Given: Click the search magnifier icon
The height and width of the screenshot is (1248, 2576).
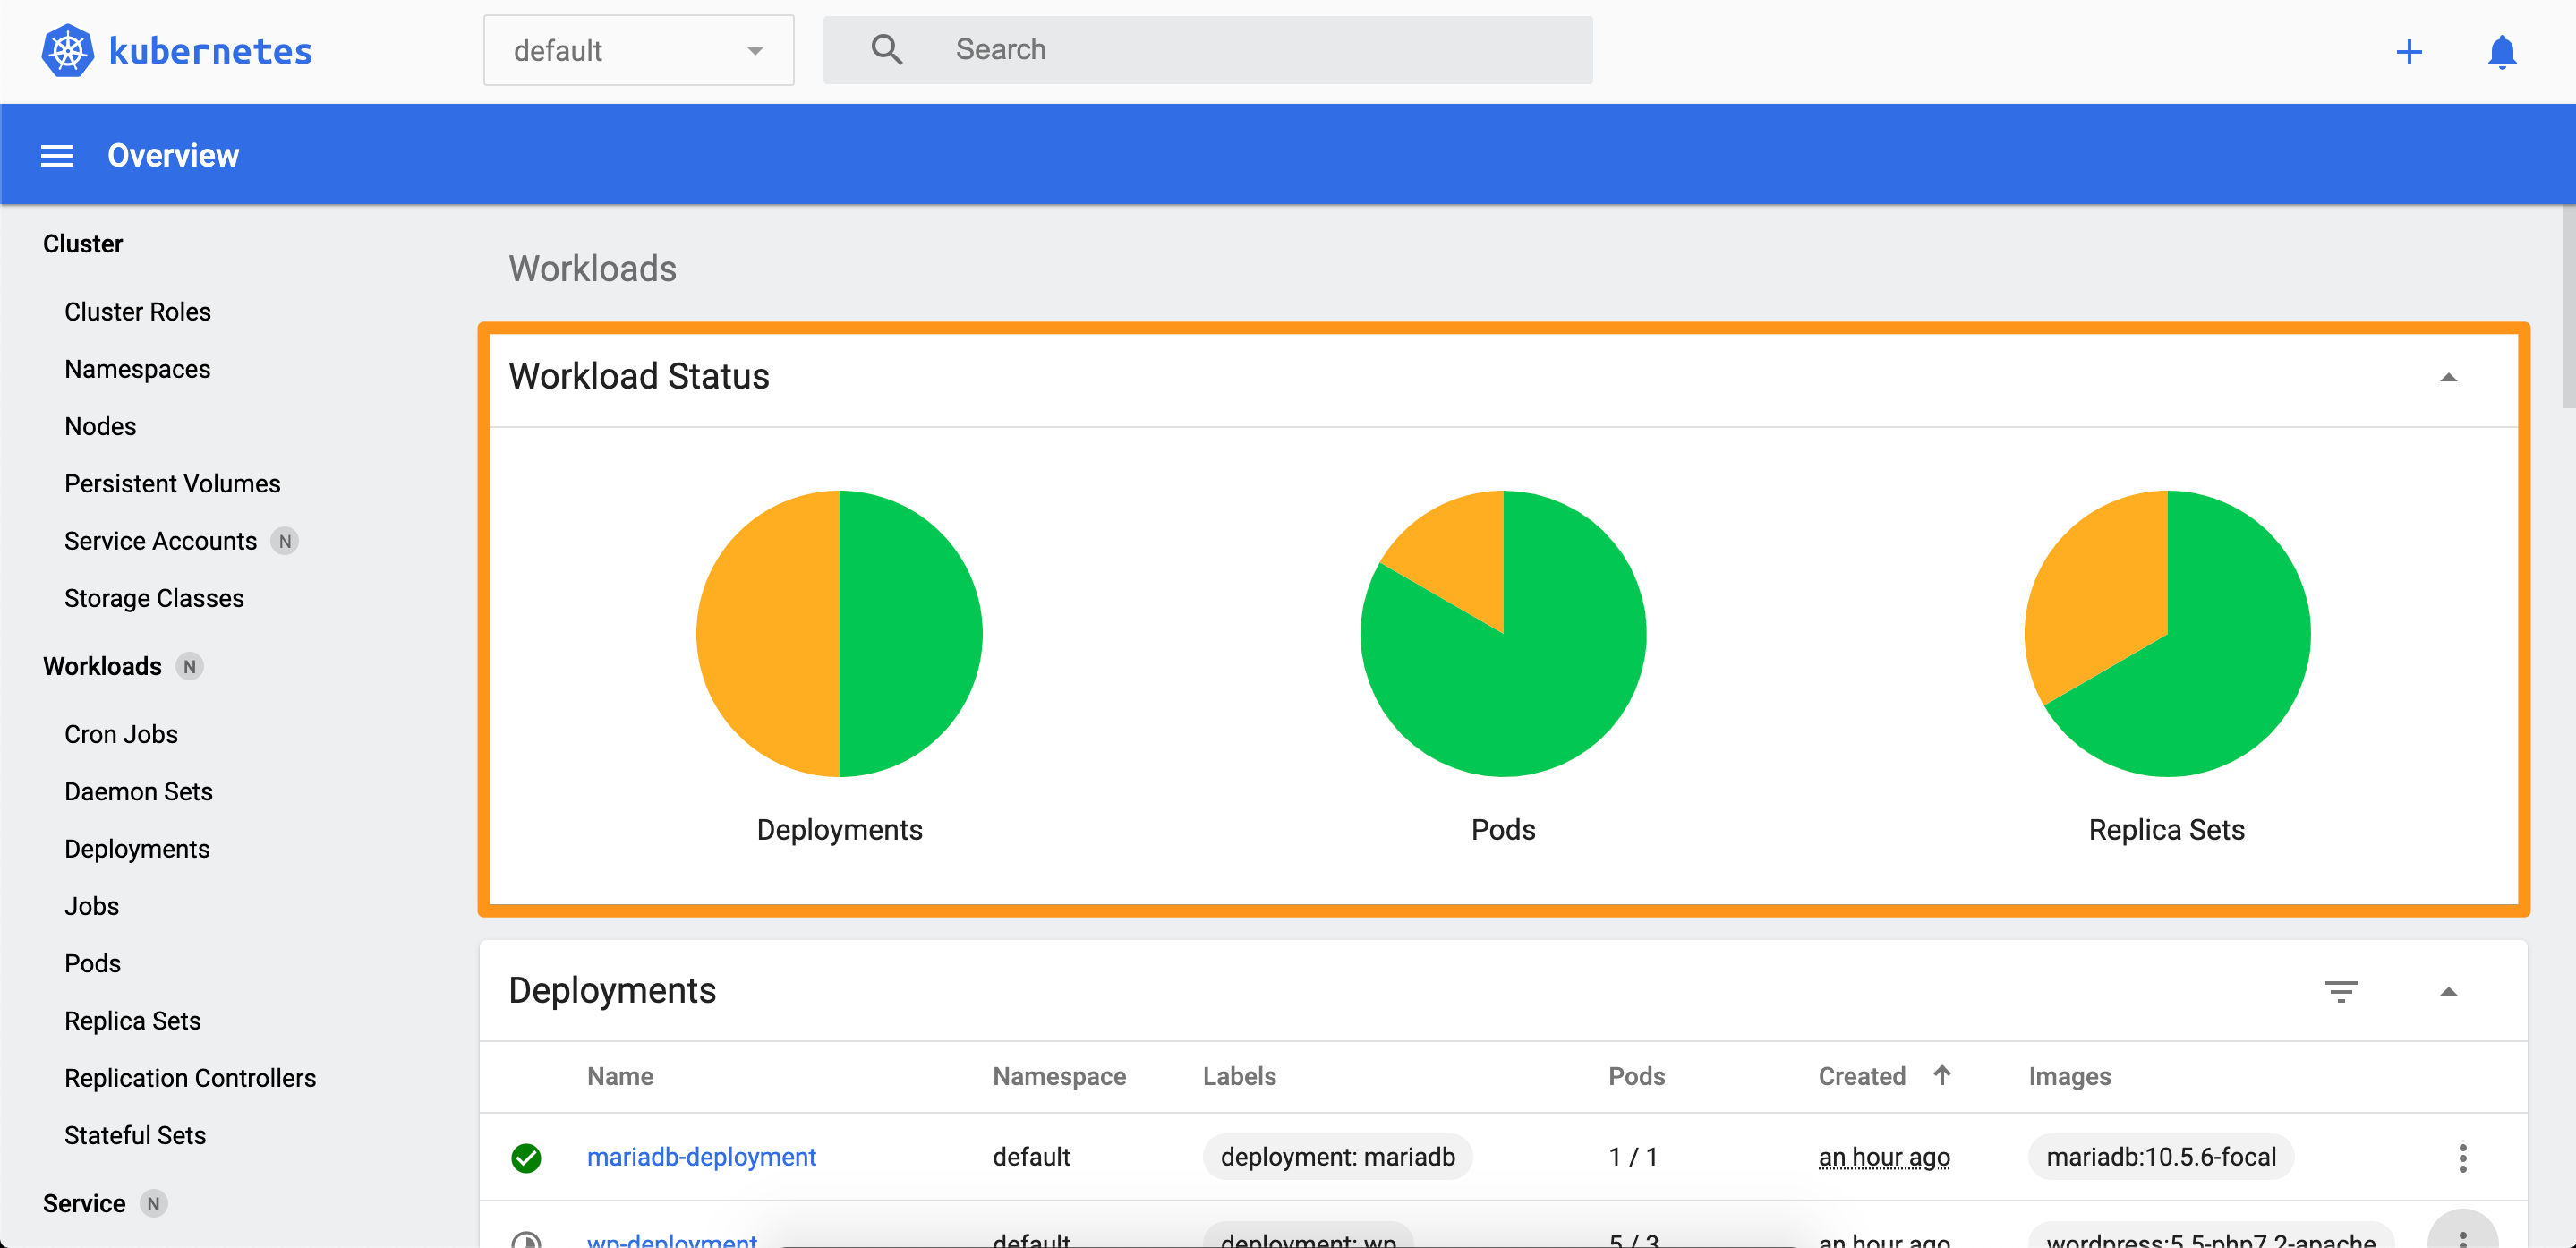Looking at the screenshot, I should click(886, 50).
